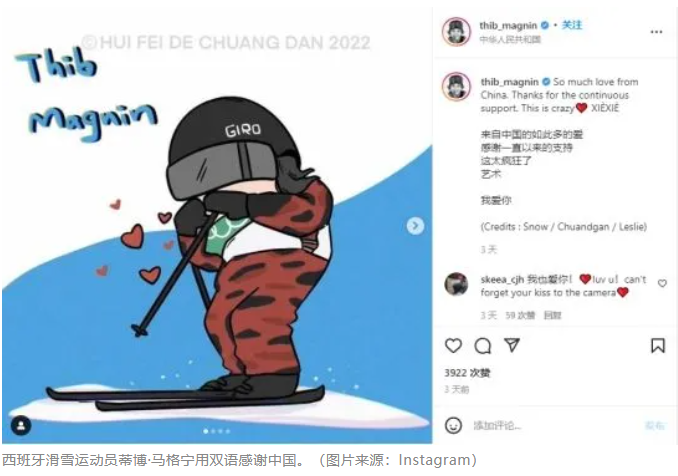Select second carousel dot indicator
678x476 pixels.
click(213, 431)
